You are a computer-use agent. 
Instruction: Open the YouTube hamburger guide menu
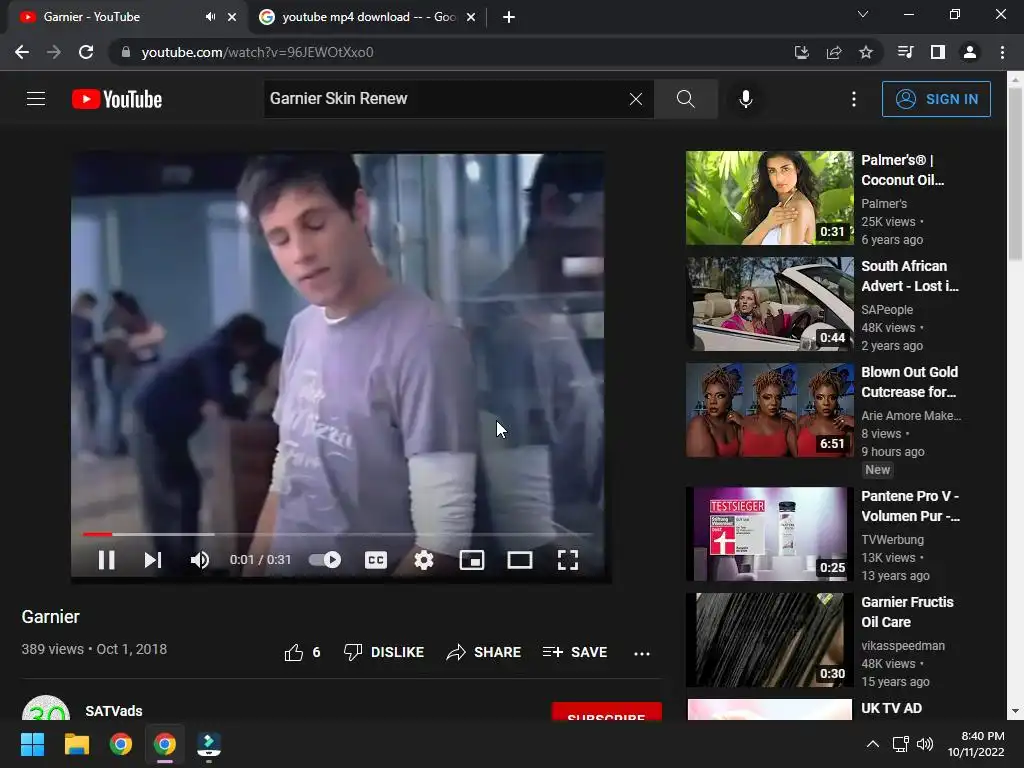pyautogui.click(x=36, y=99)
